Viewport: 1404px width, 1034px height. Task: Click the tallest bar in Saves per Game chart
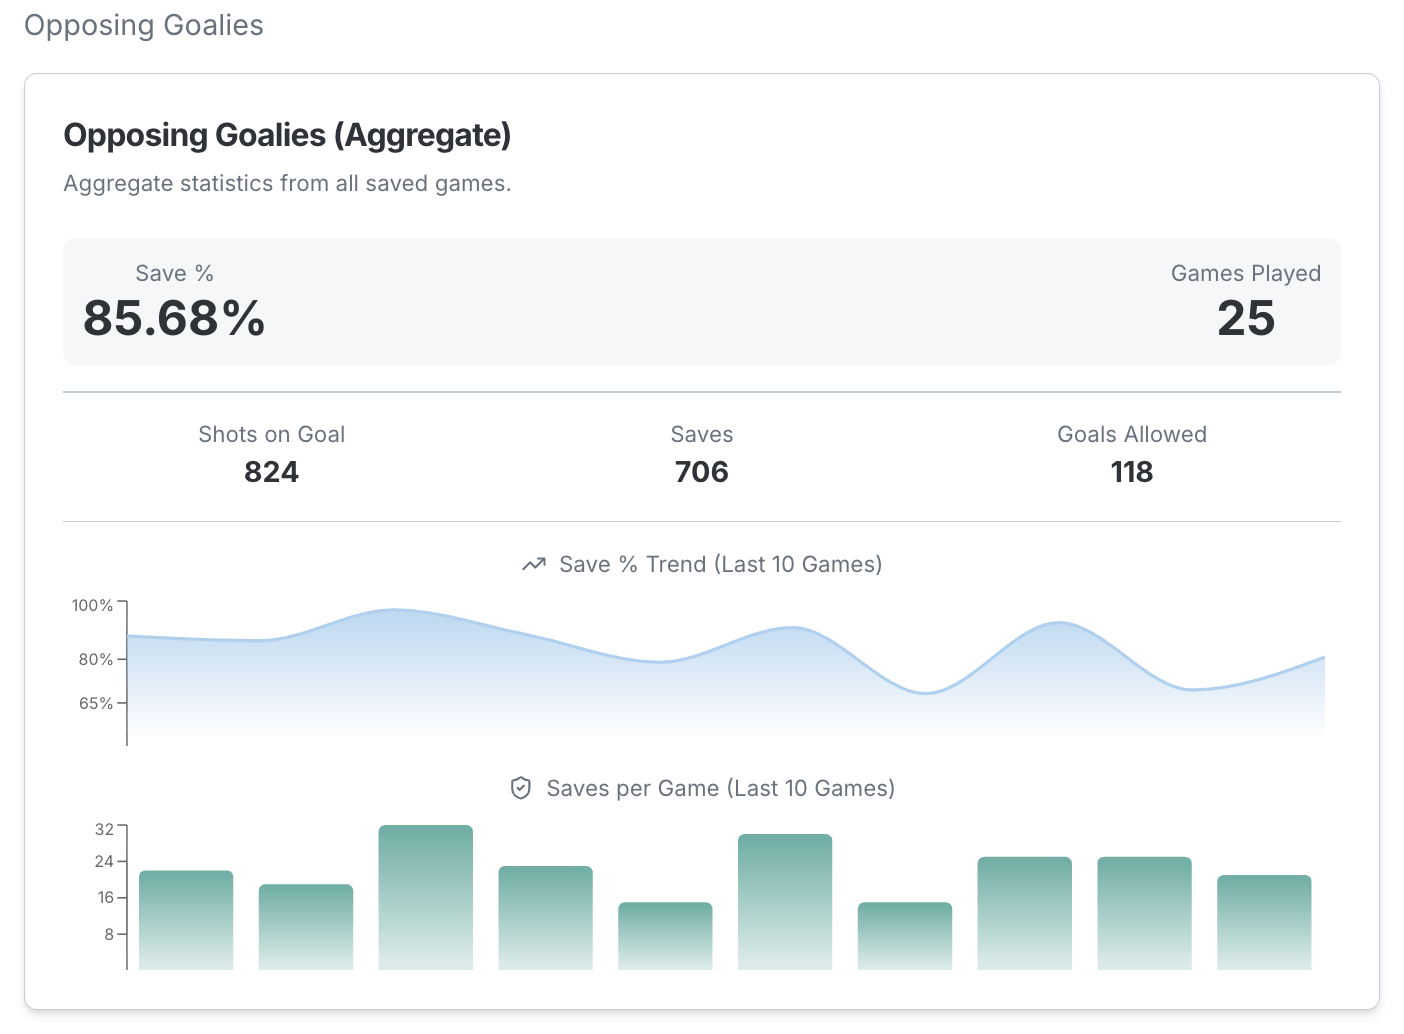(426, 897)
